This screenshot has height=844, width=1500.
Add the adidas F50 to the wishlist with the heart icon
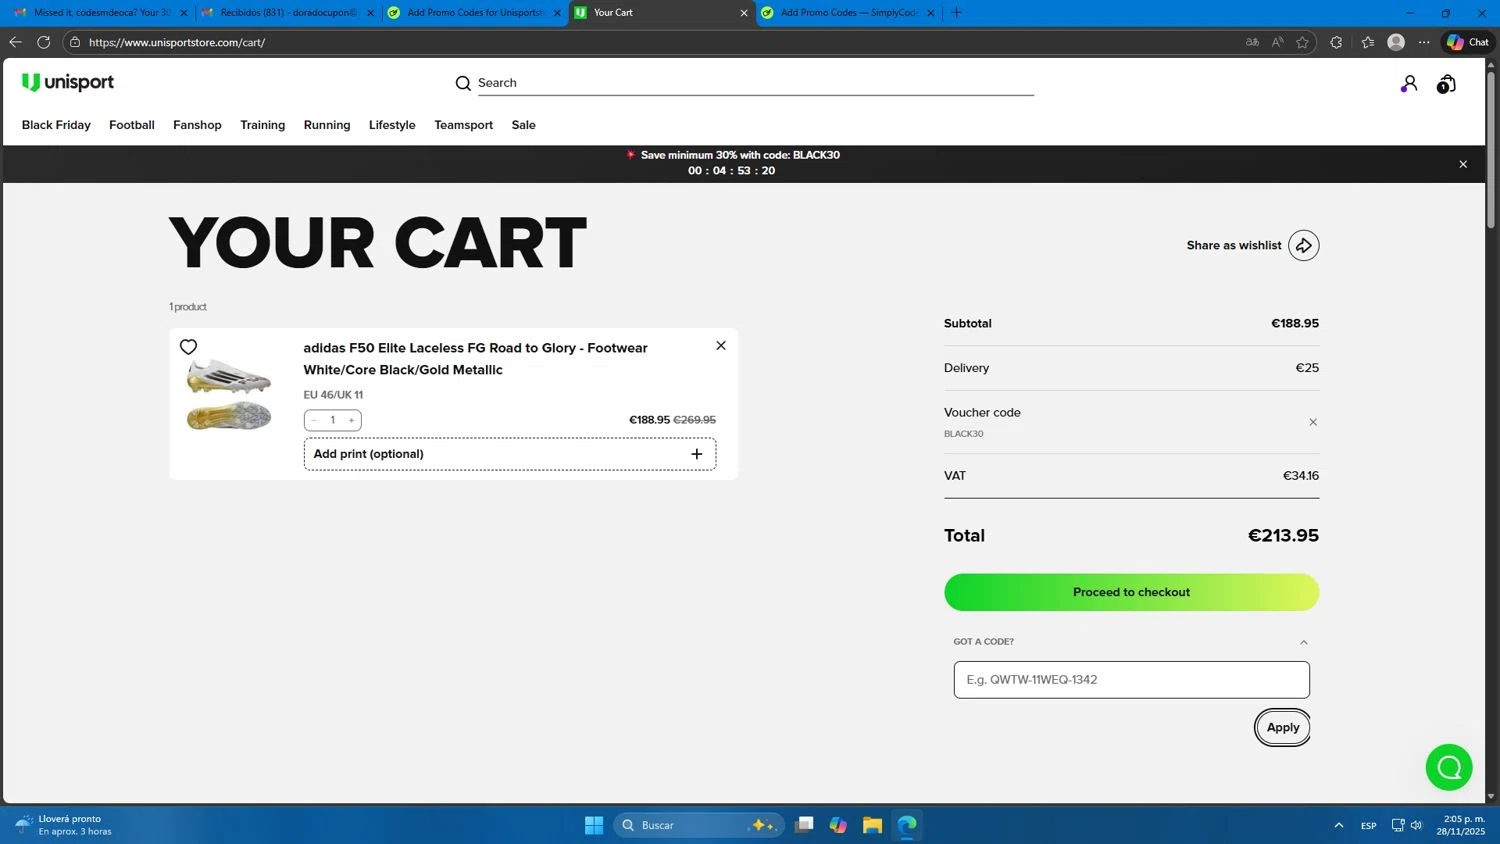188,347
